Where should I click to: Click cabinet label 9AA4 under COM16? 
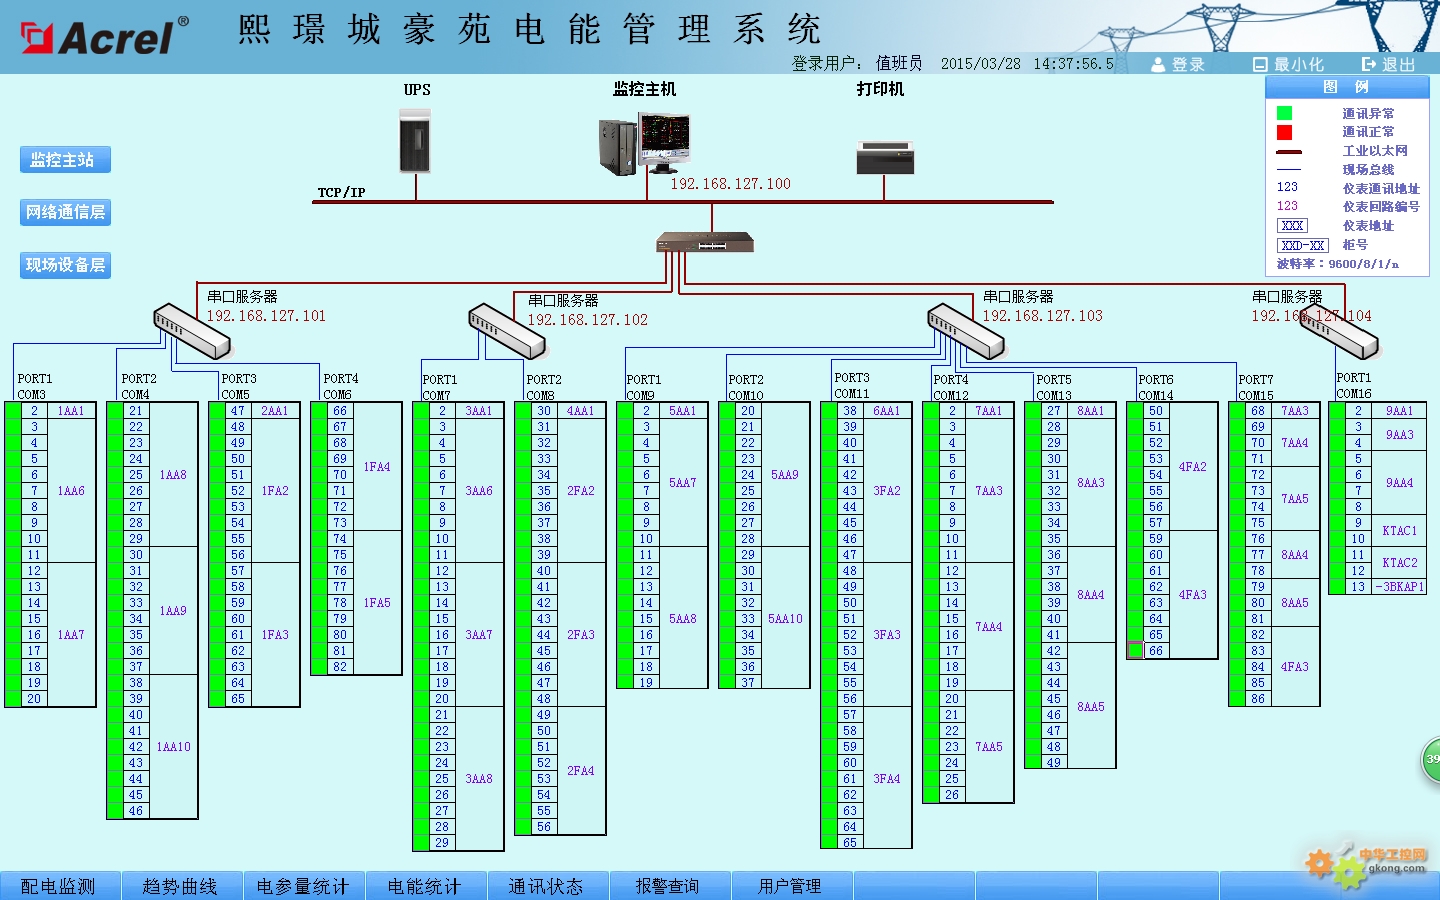[1400, 483]
